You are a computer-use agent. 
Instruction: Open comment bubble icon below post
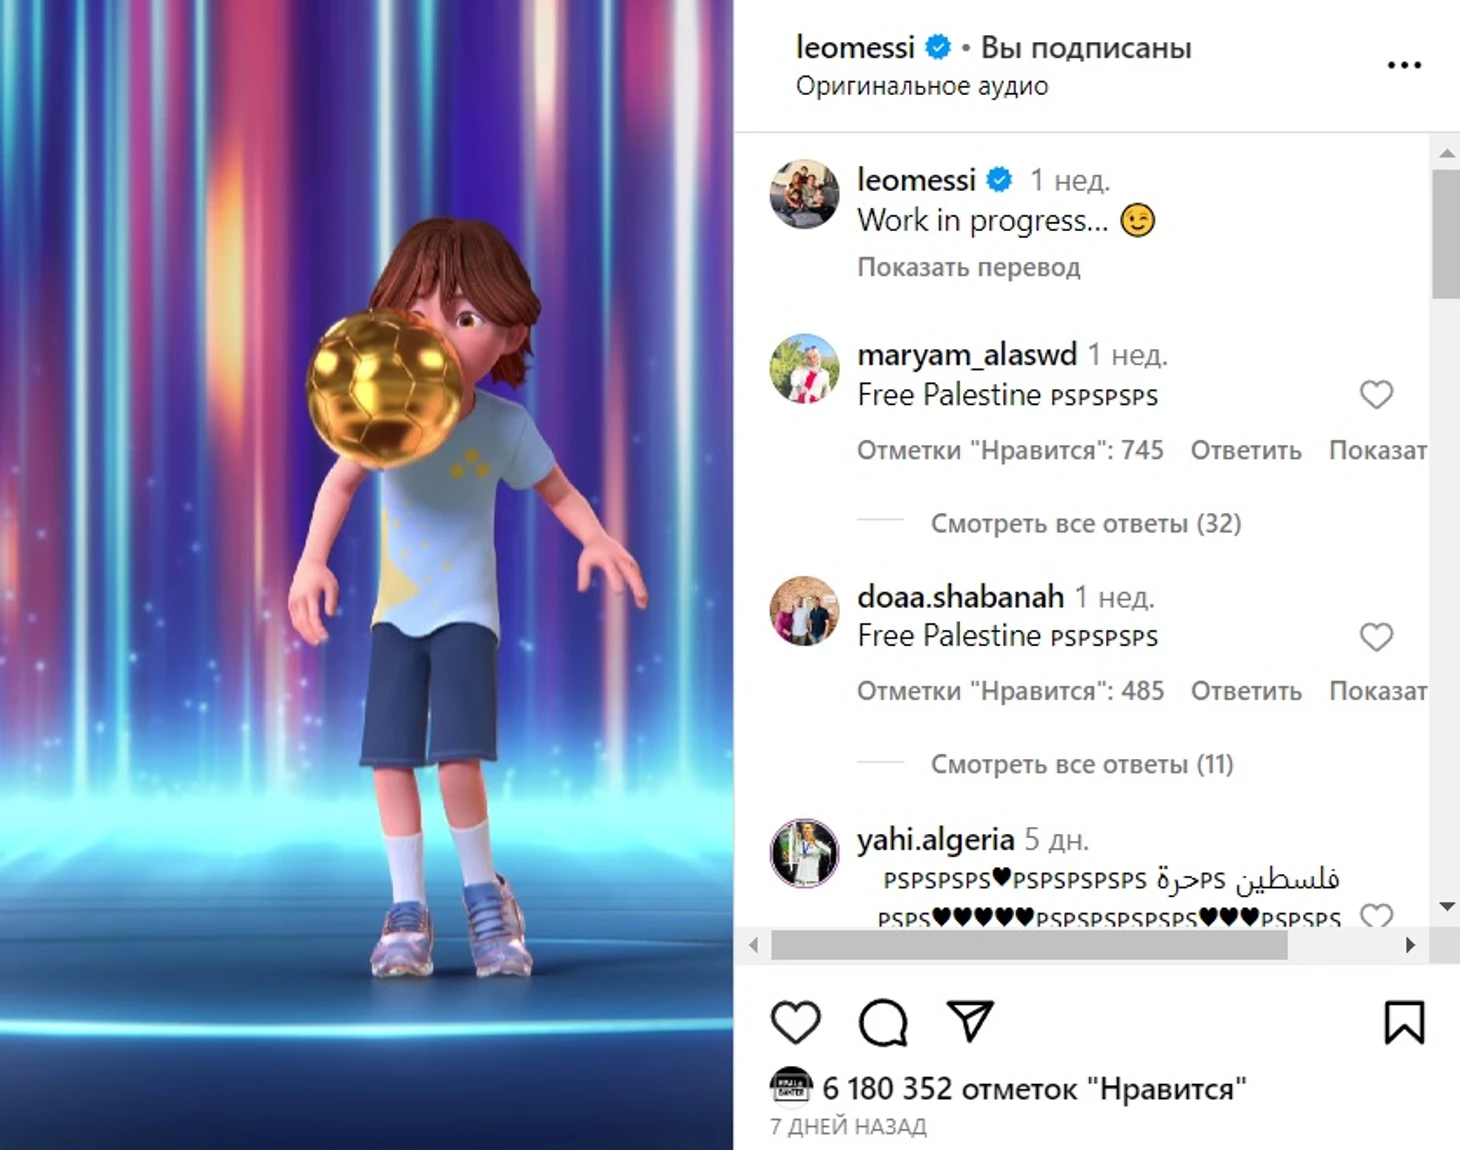[x=883, y=1022]
